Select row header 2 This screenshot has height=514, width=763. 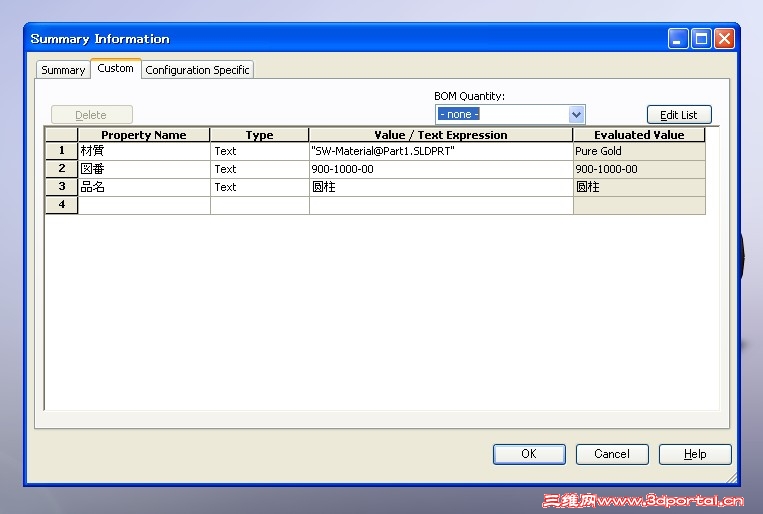pyautogui.click(x=61, y=169)
